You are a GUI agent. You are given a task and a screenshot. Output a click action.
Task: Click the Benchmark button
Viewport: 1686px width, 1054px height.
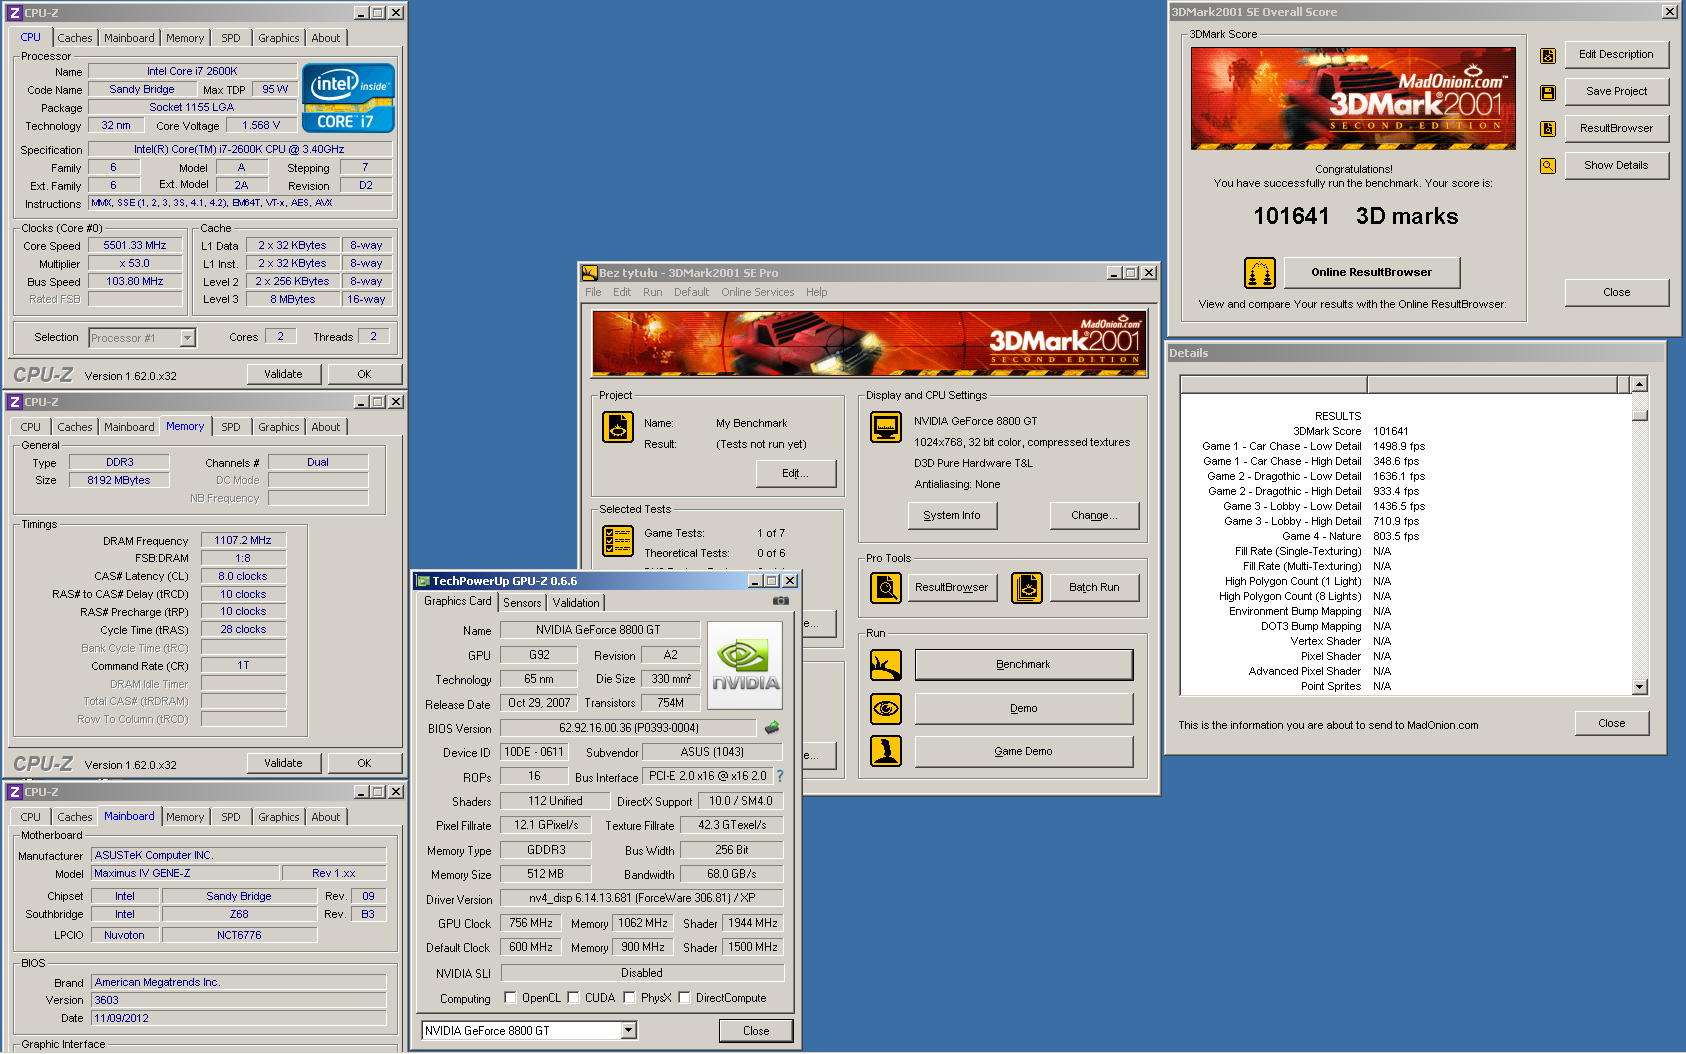point(1024,665)
